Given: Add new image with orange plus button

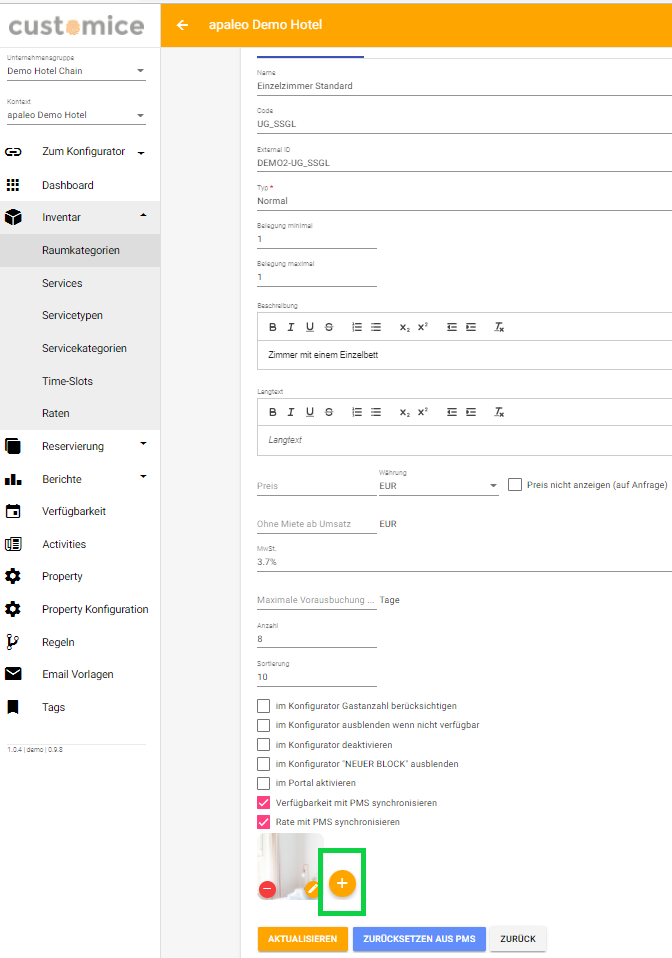Looking at the screenshot, I should pos(342,883).
